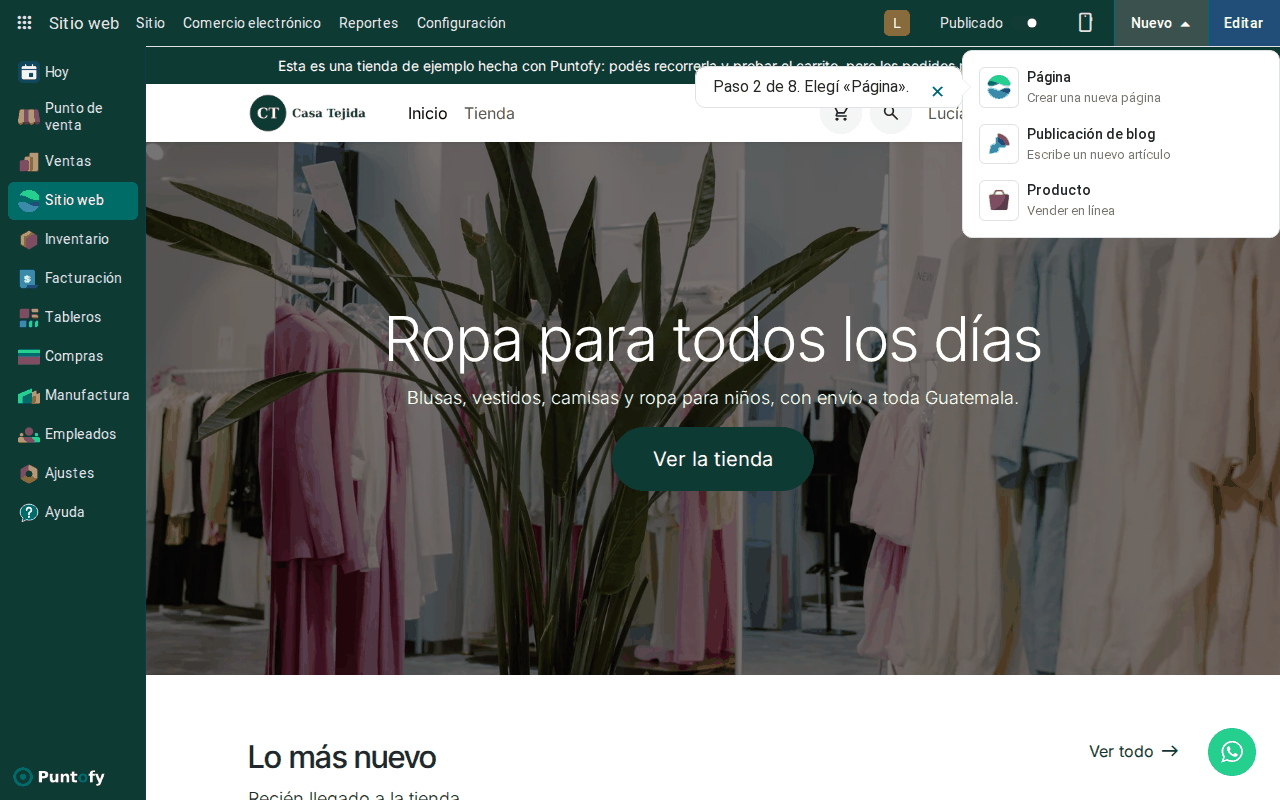This screenshot has height=800, width=1280.
Task: Click the Compras card icon
Action: [29, 356]
